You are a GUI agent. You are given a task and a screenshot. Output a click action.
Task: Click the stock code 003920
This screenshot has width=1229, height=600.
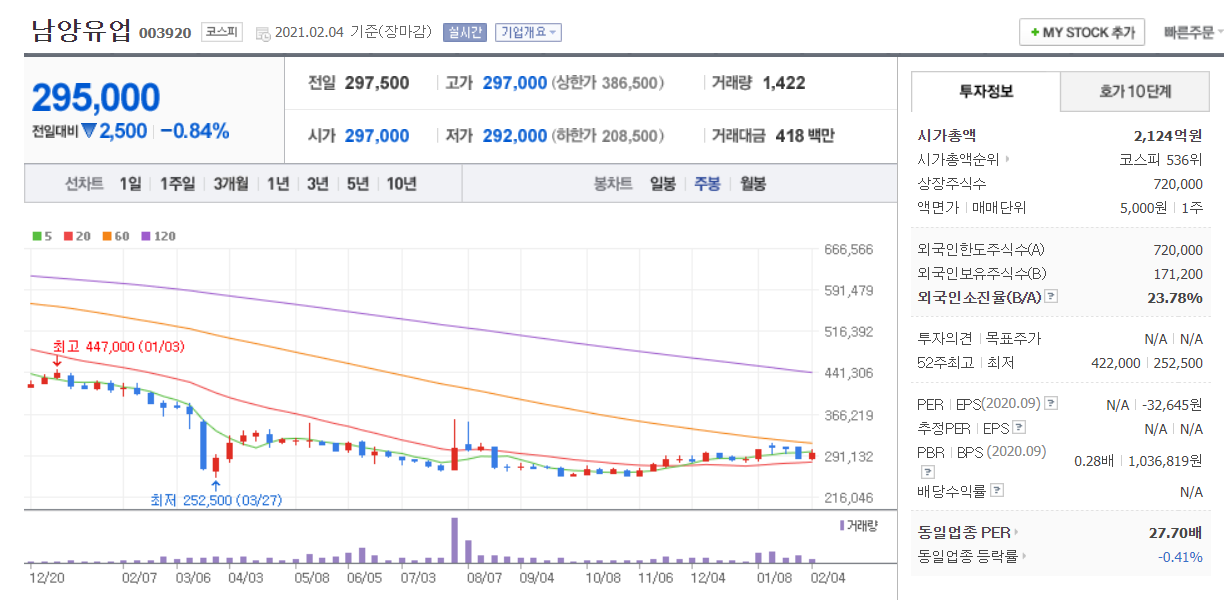[165, 33]
